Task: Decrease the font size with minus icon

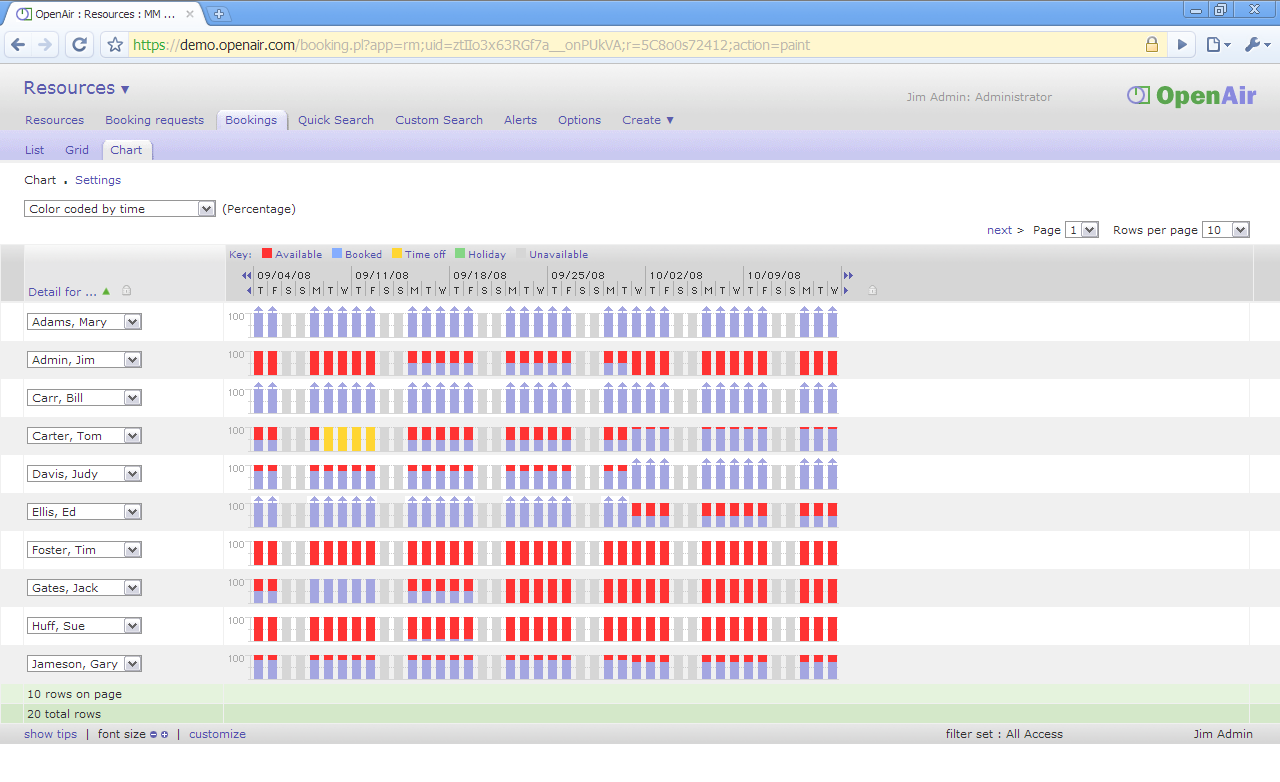Action: pos(153,734)
